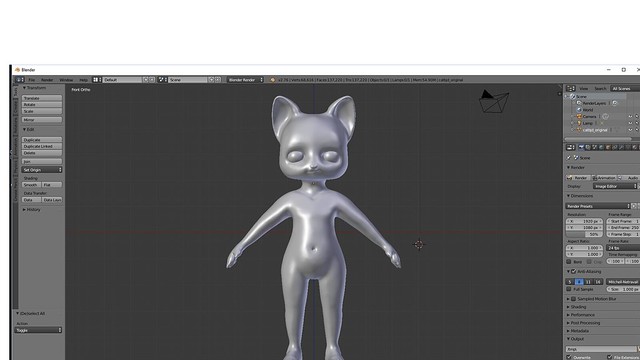Enable the Border checkbox
The image size is (640, 360).
point(569,262)
